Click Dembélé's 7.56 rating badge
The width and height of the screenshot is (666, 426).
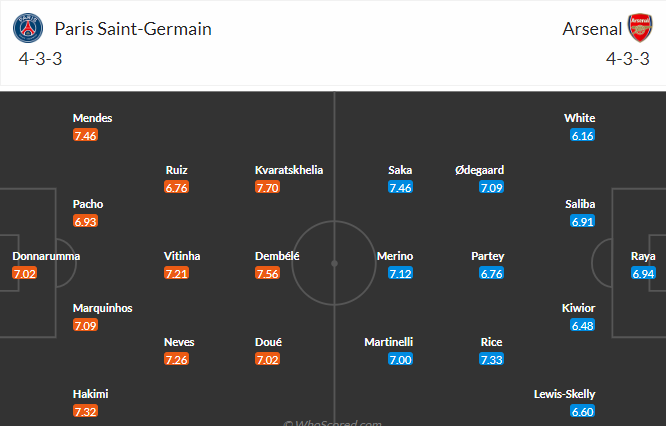click(267, 273)
